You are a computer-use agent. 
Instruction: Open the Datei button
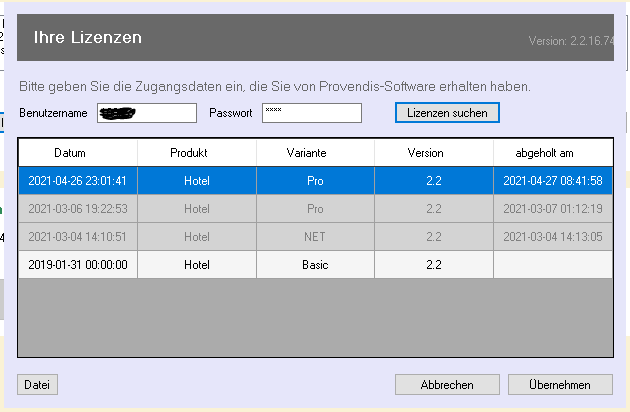point(38,384)
